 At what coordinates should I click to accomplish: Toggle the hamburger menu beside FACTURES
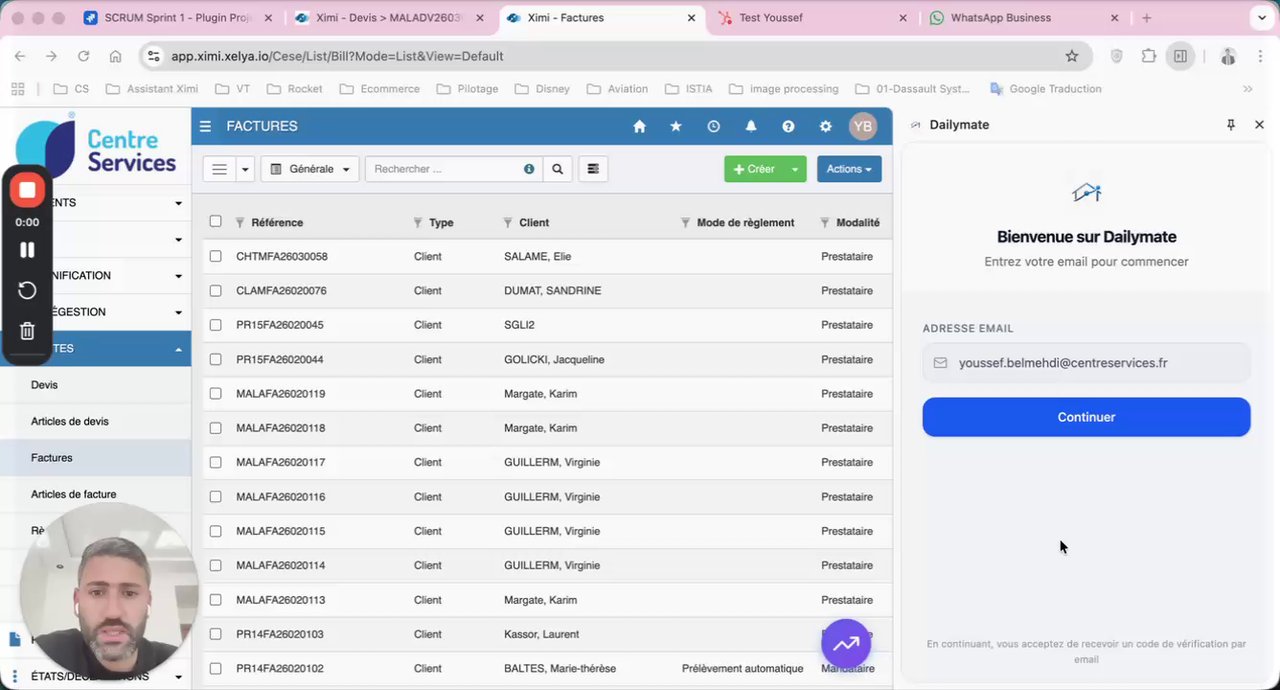click(205, 126)
